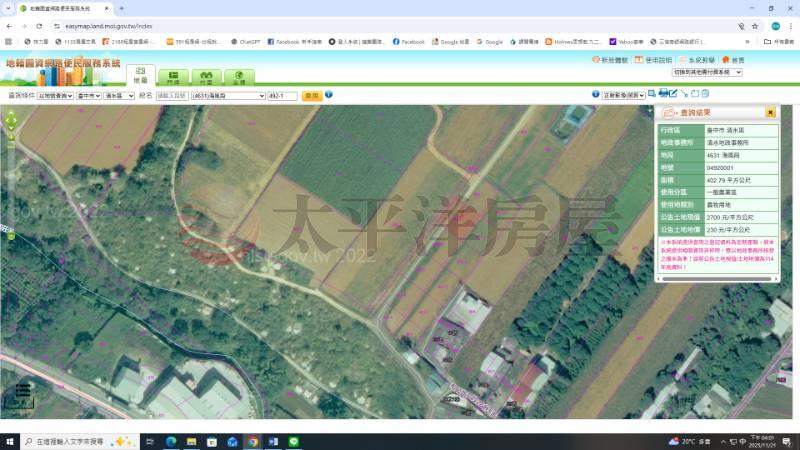Image resolution: width=800 pixels, height=450 pixels.
Task: Open the layer list icon on map
Action: coord(22,390)
